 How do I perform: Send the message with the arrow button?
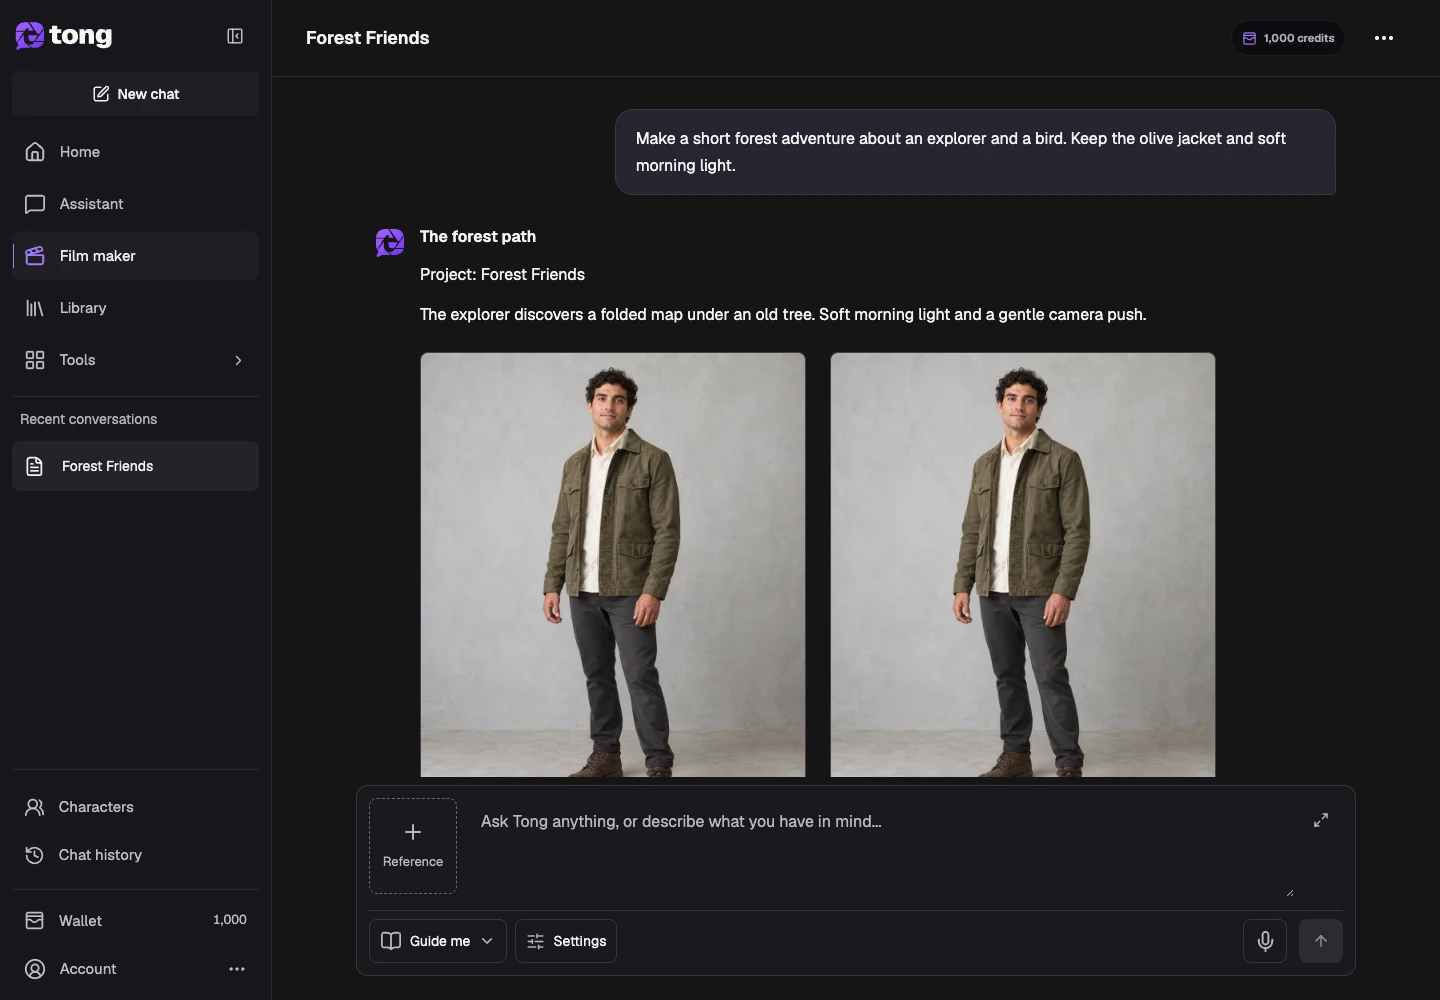pos(1321,941)
